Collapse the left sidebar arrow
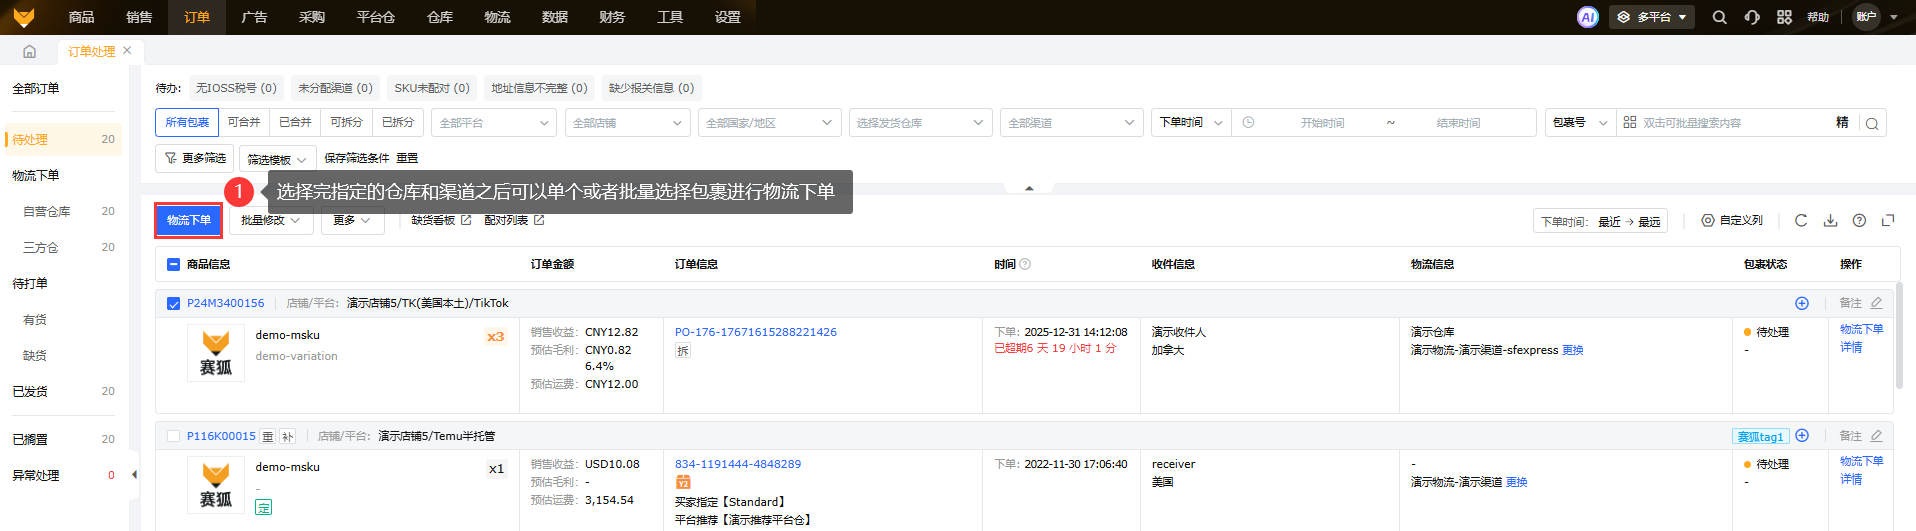This screenshot has width=1916, height=531. coord(134,475)
